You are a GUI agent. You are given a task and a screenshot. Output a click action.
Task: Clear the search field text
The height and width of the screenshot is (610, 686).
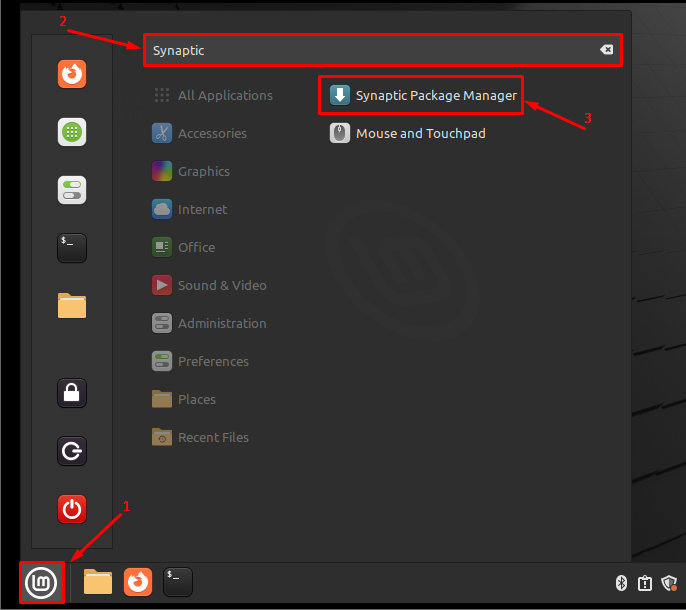coord(606,50)
